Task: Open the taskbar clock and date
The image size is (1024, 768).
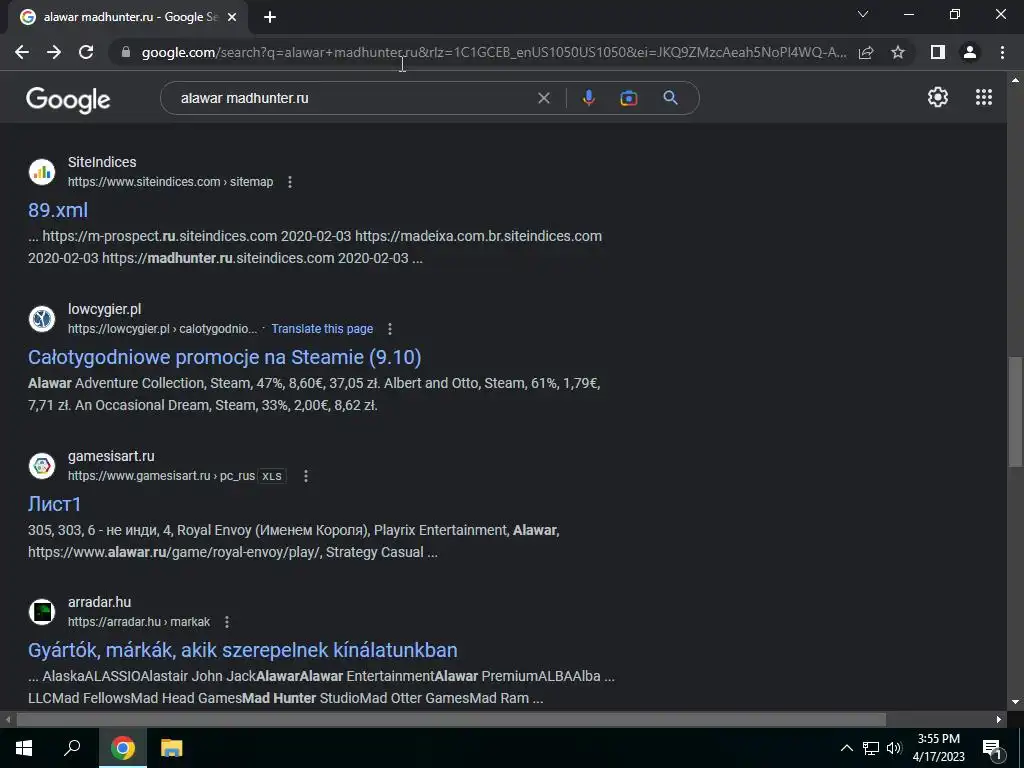Action: 938,748
